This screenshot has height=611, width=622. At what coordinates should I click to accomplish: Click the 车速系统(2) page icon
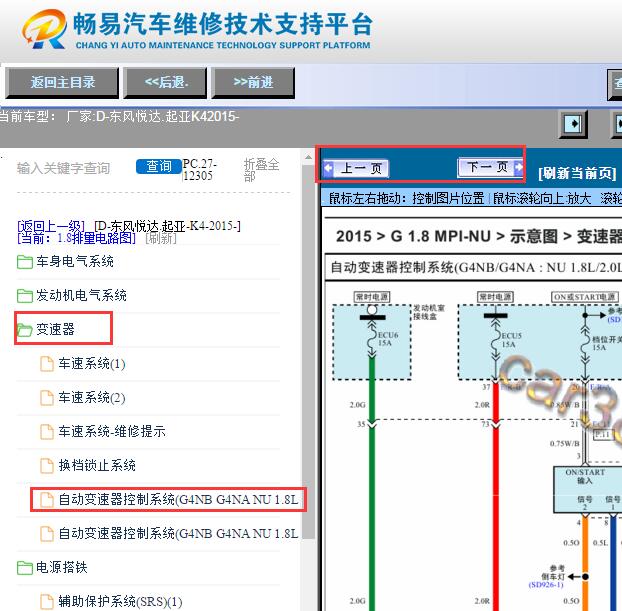pos(47,398)
